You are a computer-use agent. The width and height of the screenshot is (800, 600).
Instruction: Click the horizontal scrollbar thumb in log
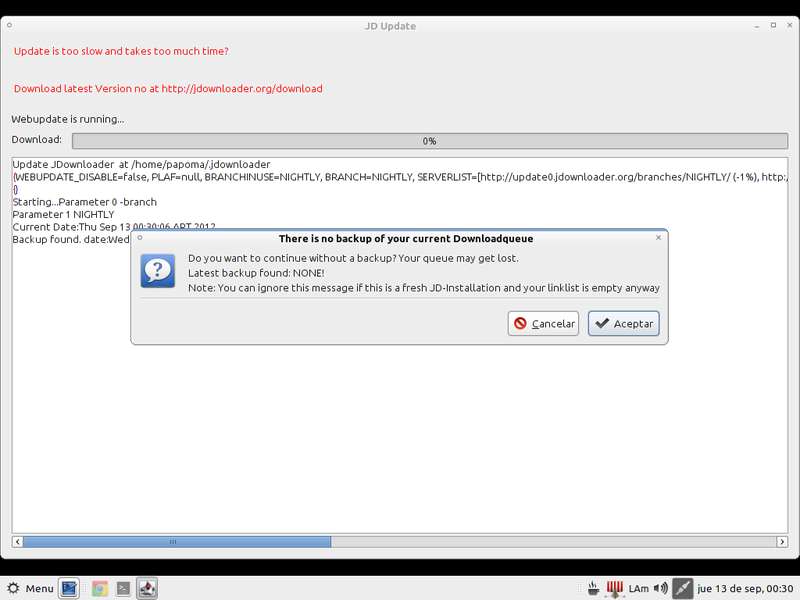click(x=176, y=541)
